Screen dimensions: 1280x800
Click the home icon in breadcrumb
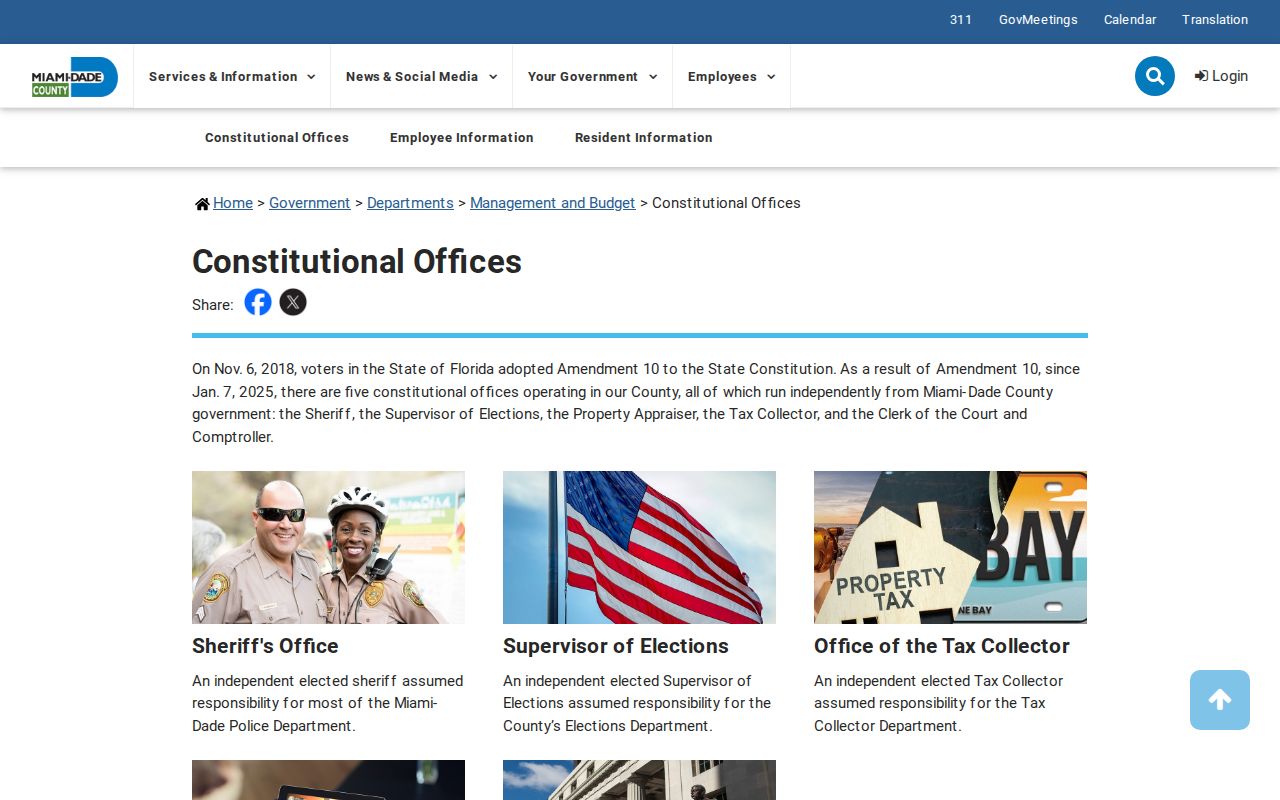(202, 204)
